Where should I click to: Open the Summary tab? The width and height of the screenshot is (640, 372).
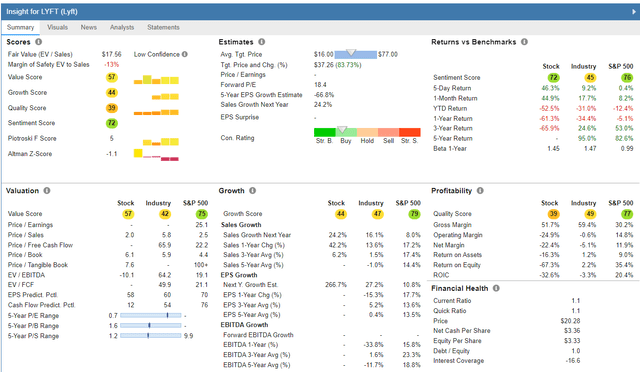[x=20, y=27]
